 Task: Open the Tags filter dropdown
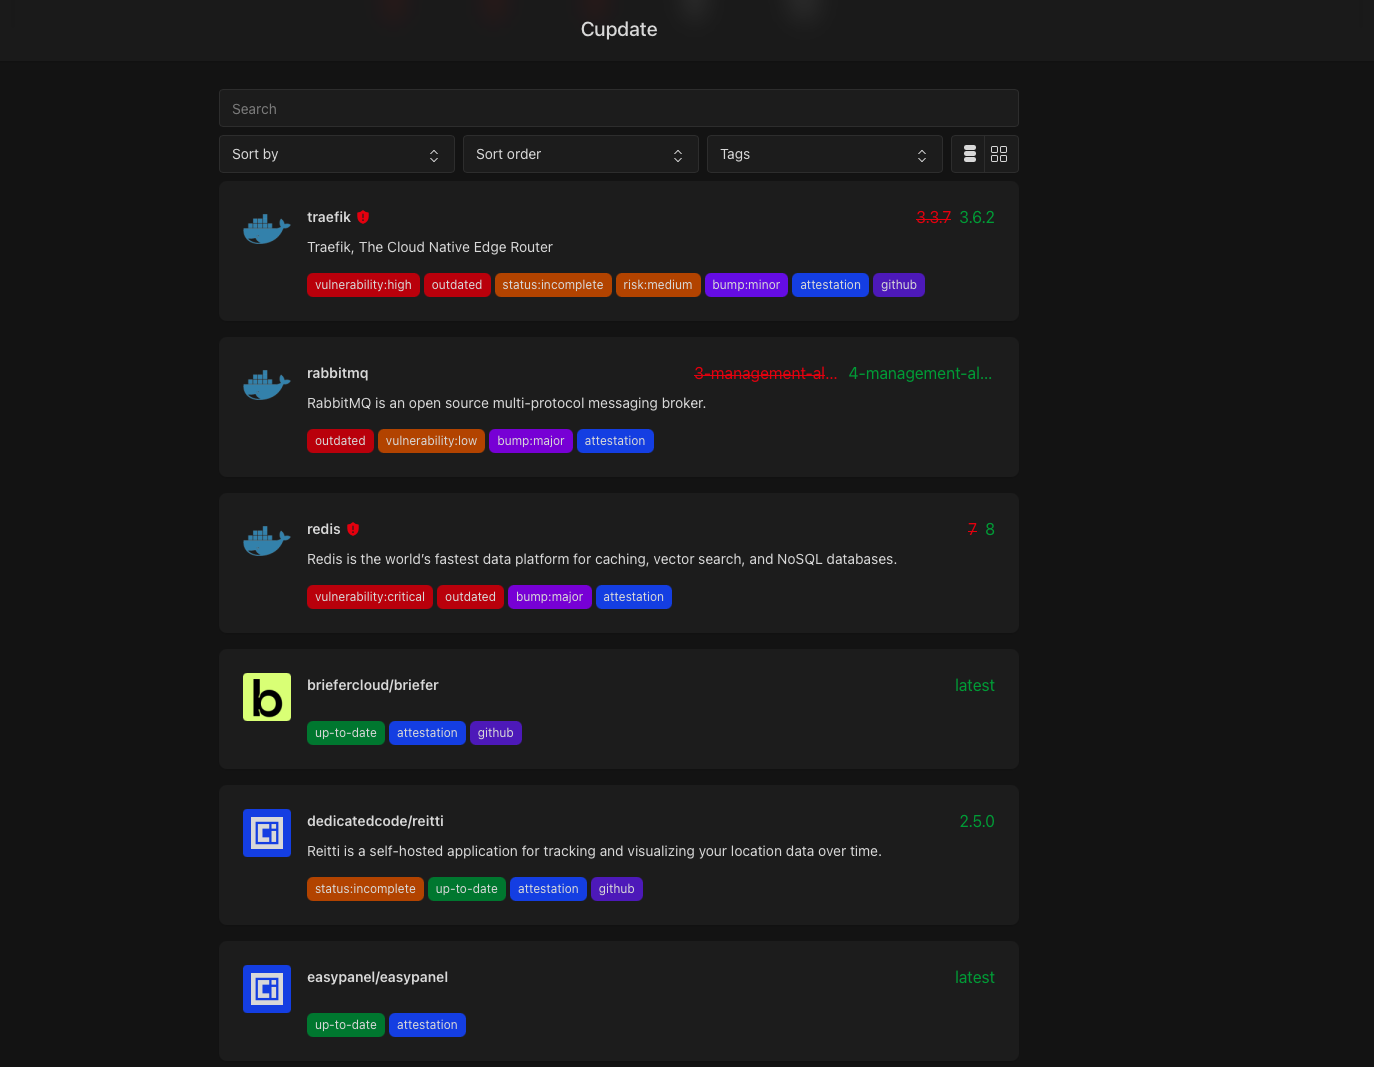click(x=825, y=154)
